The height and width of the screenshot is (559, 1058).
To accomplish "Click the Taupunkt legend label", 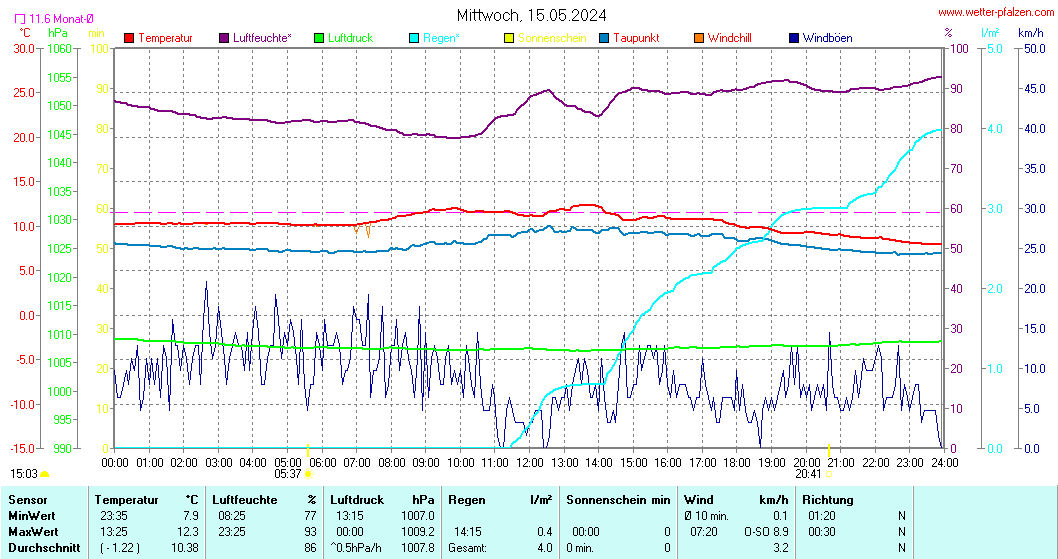I will pyautogui.click(x=636, y=38).
